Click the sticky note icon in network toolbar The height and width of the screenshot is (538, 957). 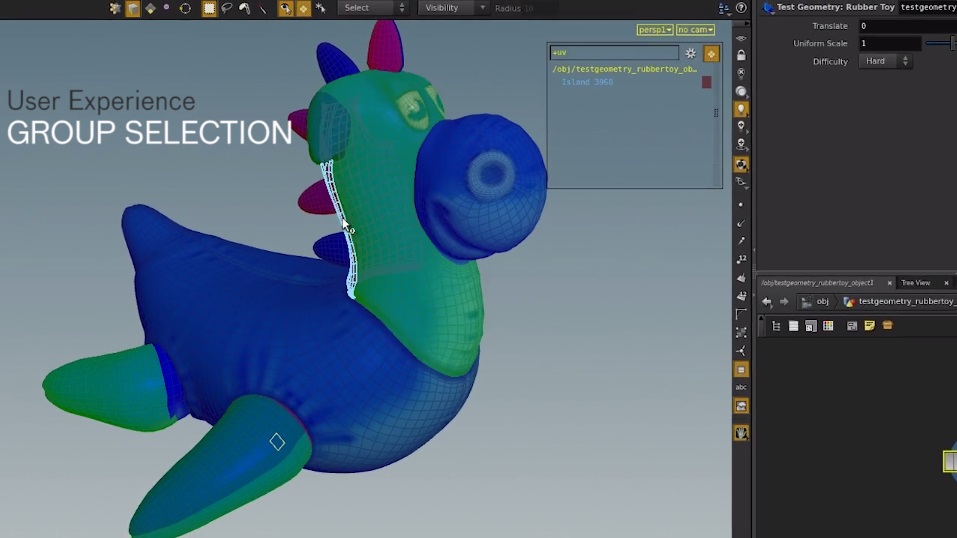[869, 326]
